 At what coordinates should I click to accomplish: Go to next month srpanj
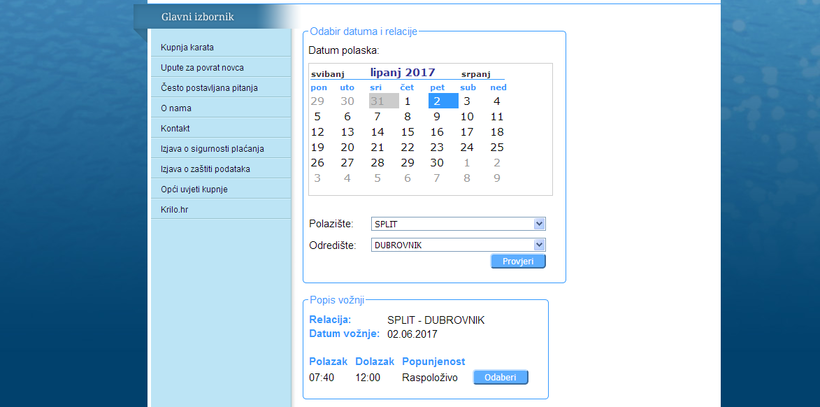pos(475,74)
